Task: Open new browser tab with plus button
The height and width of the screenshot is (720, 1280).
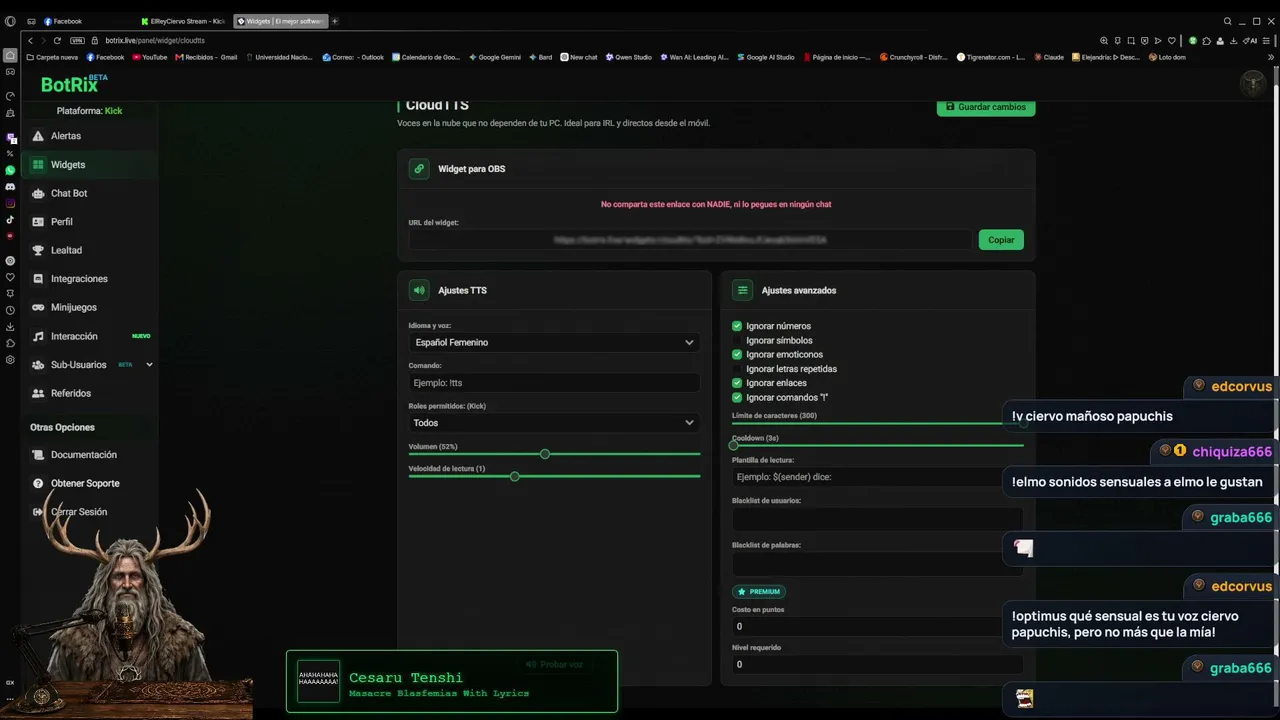Action: pos(335,21)
